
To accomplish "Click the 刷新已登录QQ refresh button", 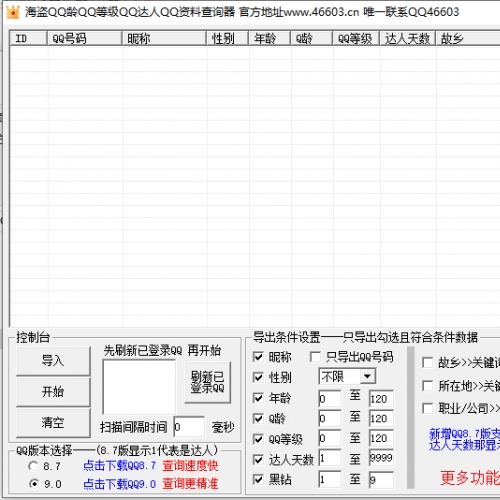I will coord(207,382).
